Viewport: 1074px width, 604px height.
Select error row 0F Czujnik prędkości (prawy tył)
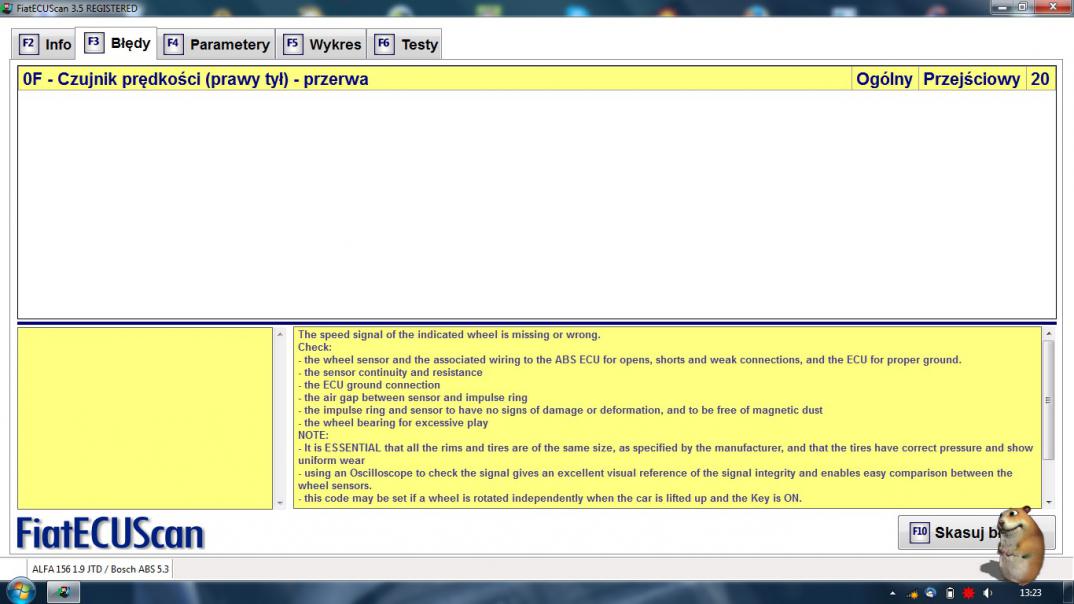coord(537,79)
